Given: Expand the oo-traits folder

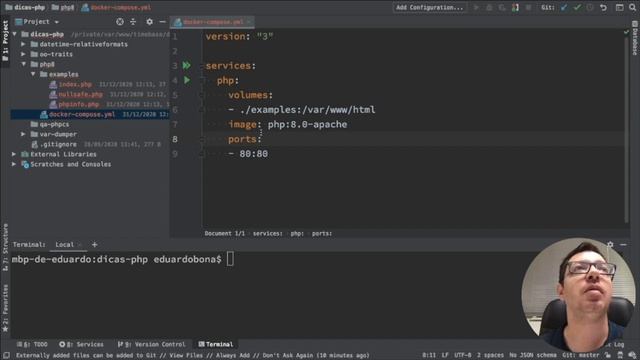Looking at the screenshot, I should click(x=23, y=54).
